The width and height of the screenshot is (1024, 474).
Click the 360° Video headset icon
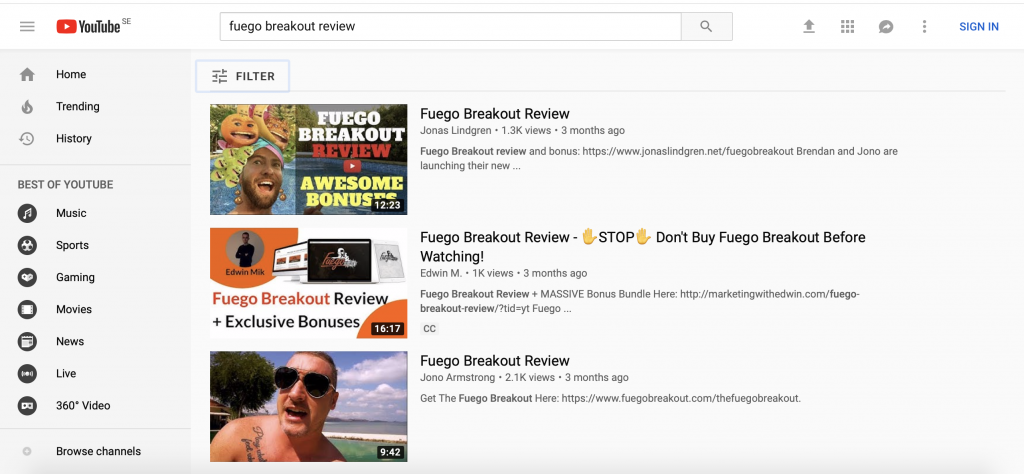pyautogui.click(x=27, y=405)
